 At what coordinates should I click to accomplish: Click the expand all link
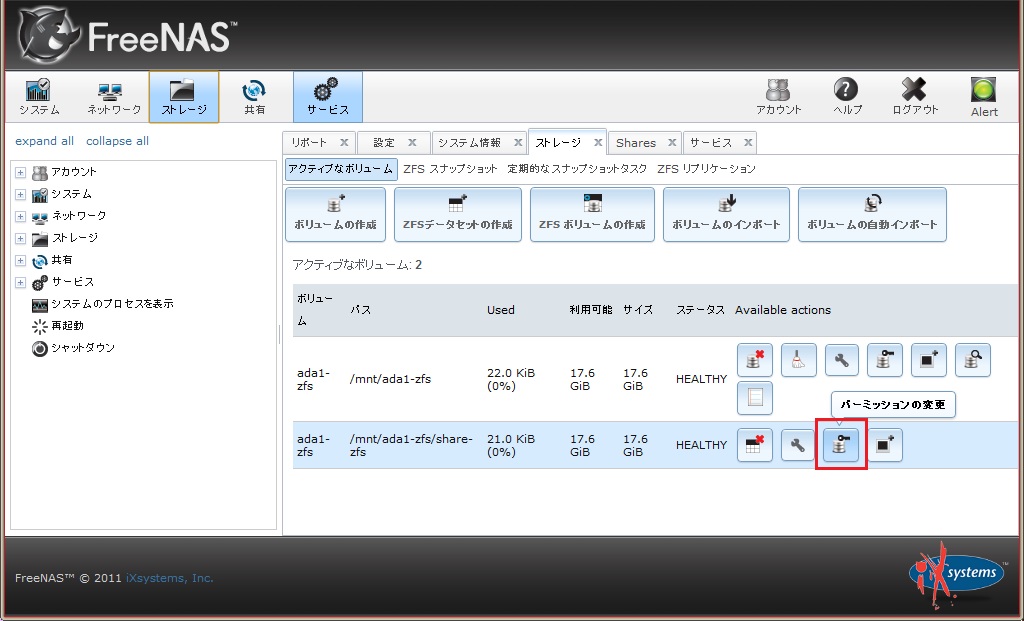coord(44,141)
